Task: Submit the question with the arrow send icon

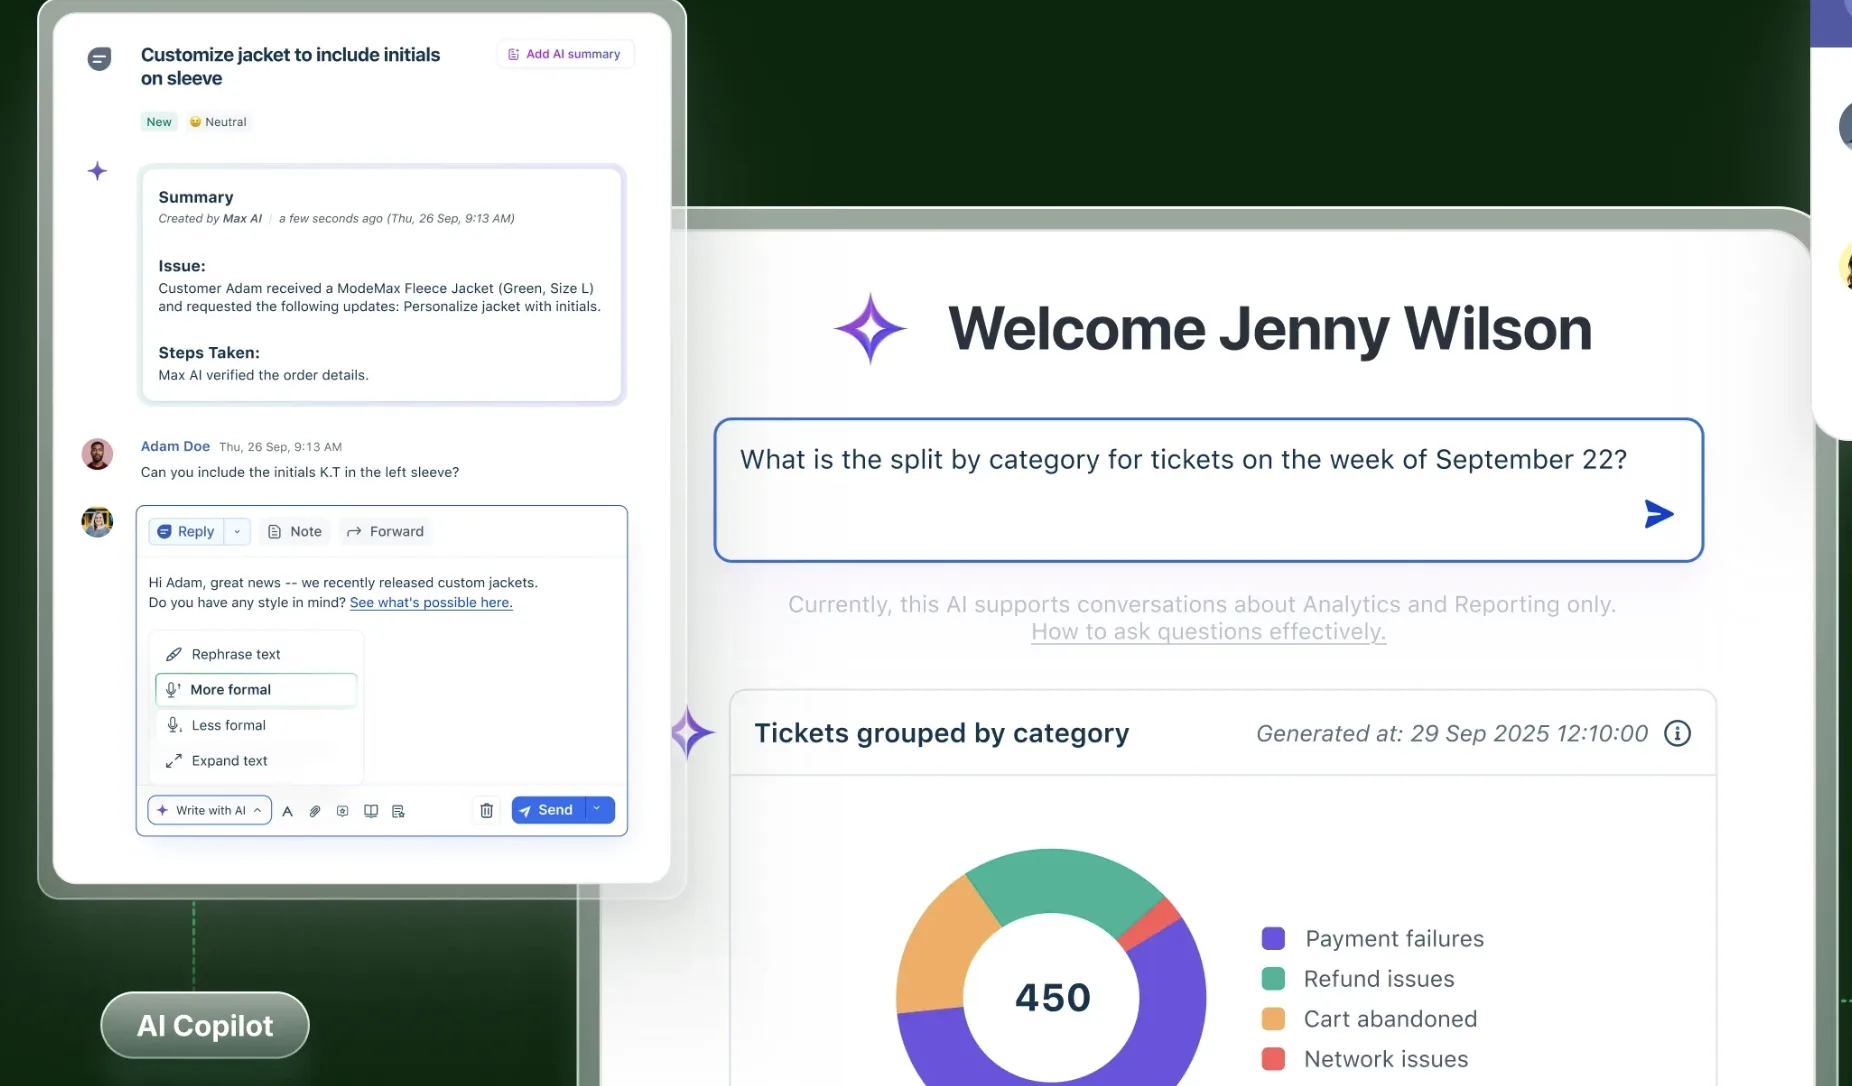Action: [x=1659, y=514]
